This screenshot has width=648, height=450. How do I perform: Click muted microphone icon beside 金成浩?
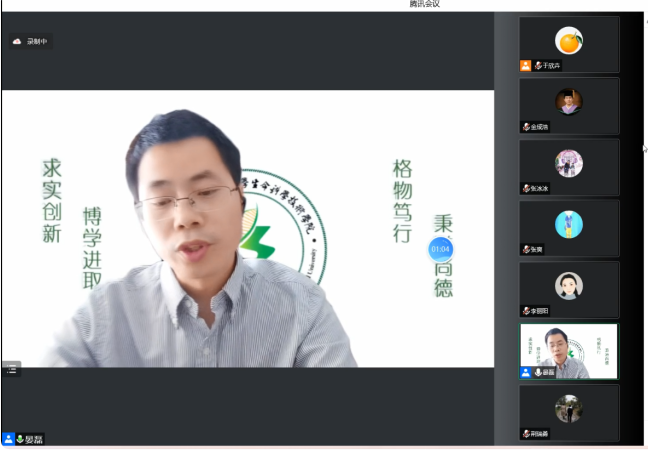pos(525,127)
